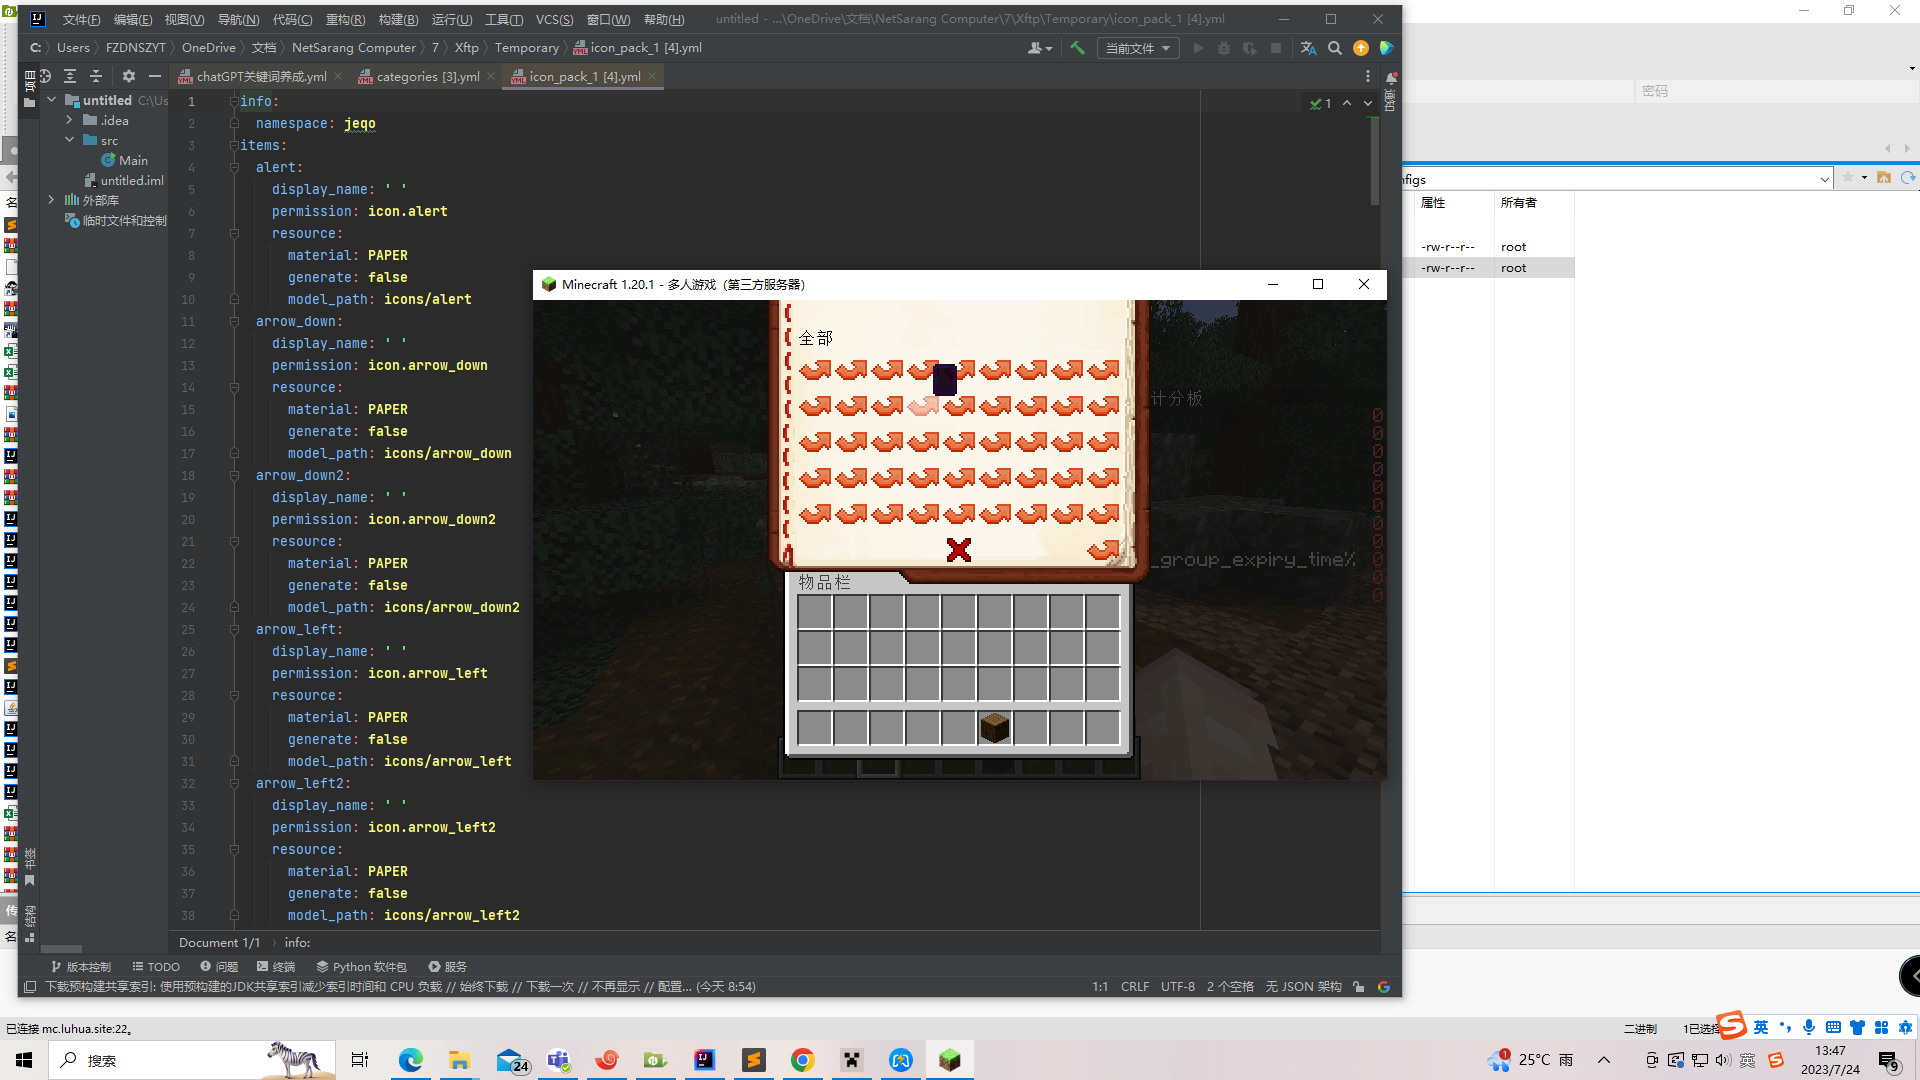The width and height of the screenshot is (1920, 1080).
Task: Expand the .idea folder in the project tree
Action: pyautogui.click(x=69, y=120)
